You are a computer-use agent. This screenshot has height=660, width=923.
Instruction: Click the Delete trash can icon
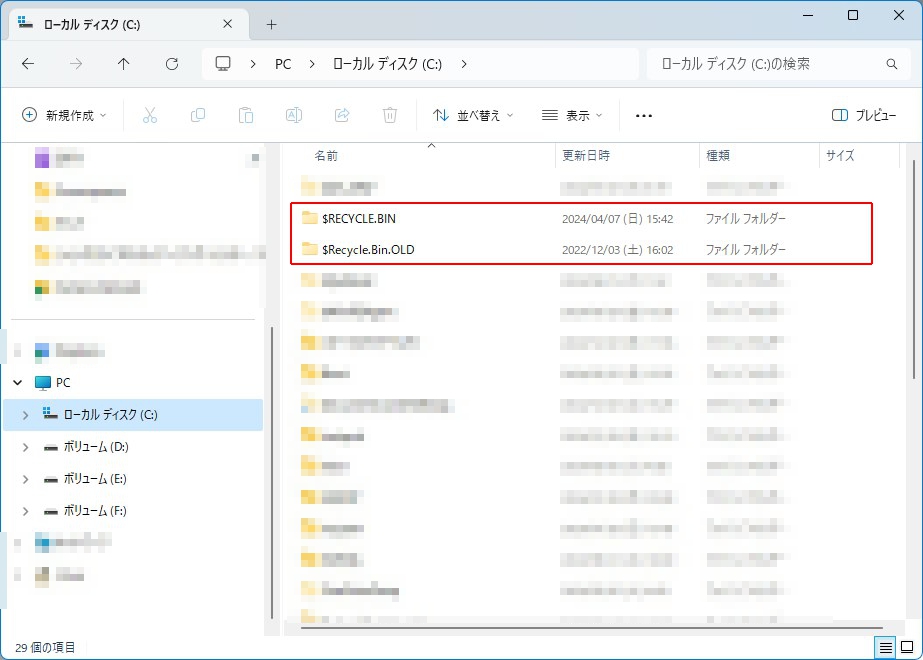point(390,115)
